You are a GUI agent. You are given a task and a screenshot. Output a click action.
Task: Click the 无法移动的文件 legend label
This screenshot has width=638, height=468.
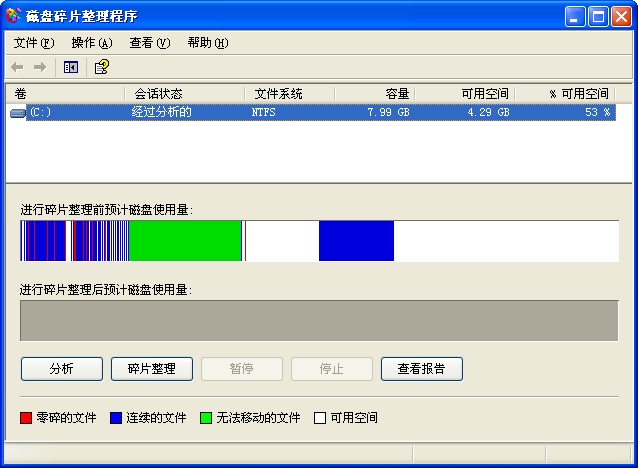click(x=258, y=418)
